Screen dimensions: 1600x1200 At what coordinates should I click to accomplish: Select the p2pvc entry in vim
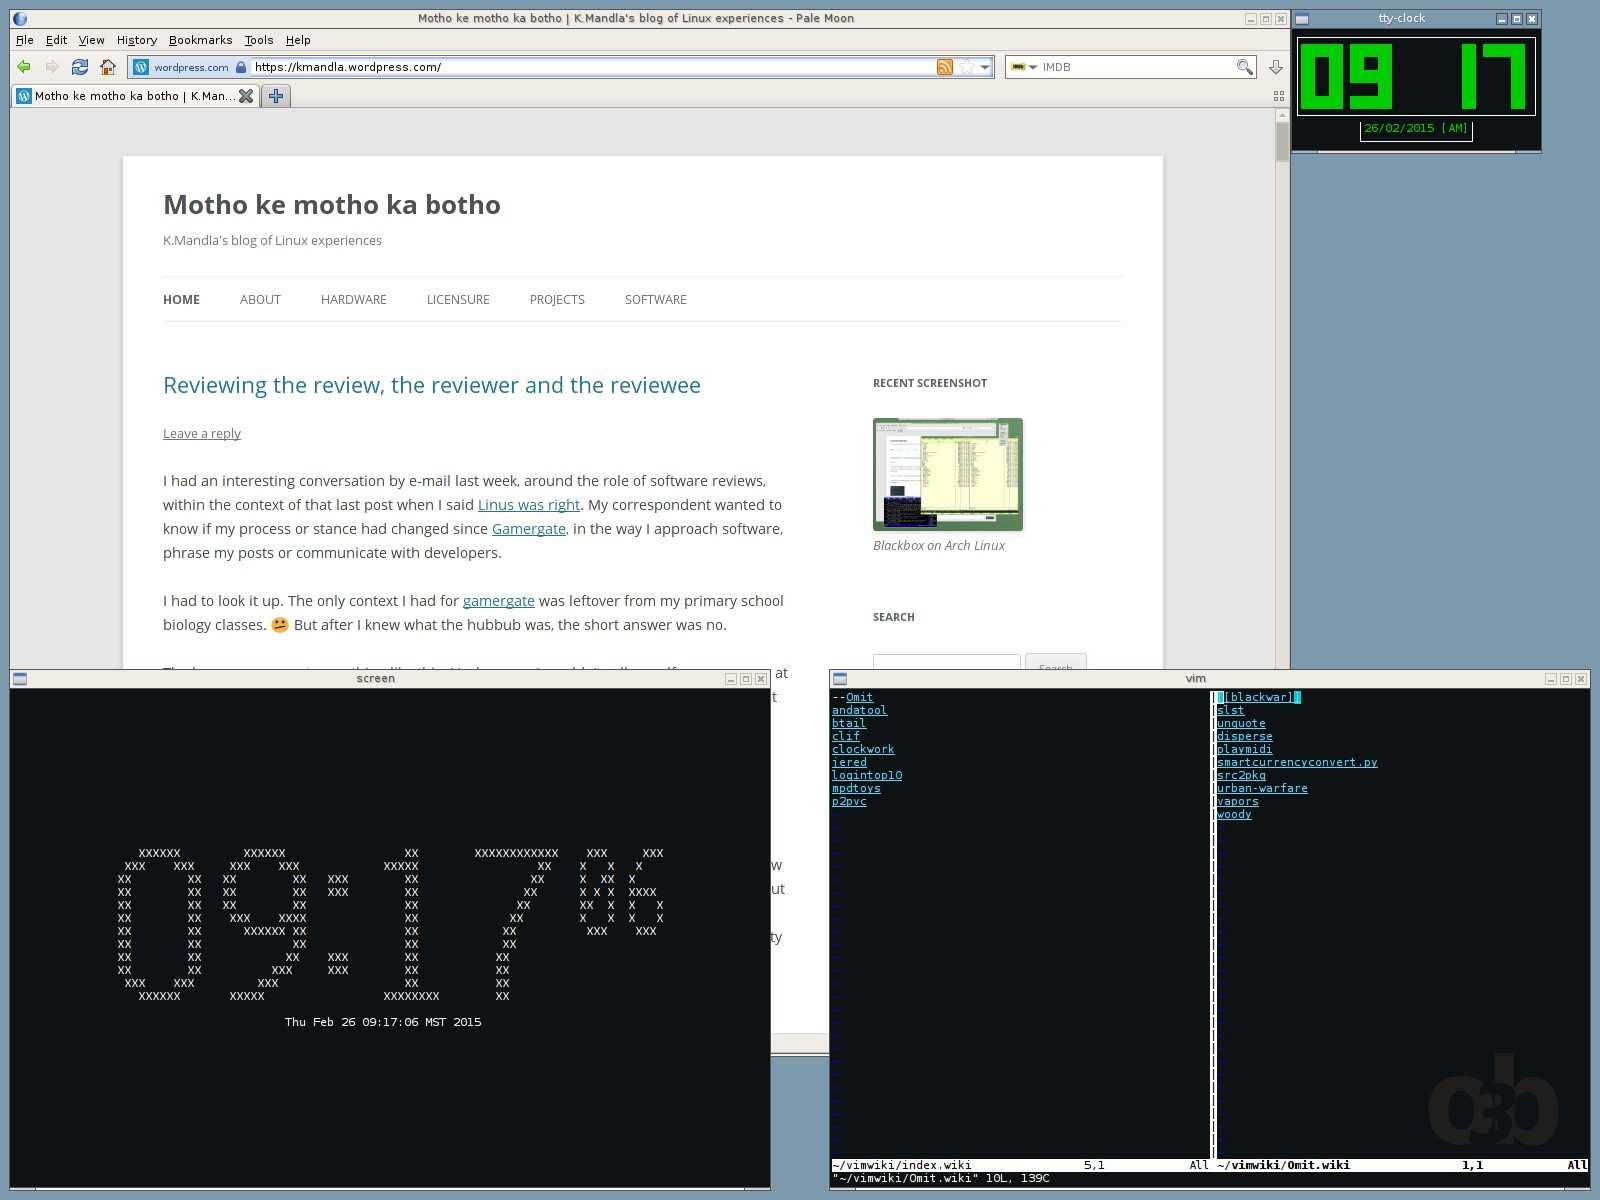click(849, 801)
